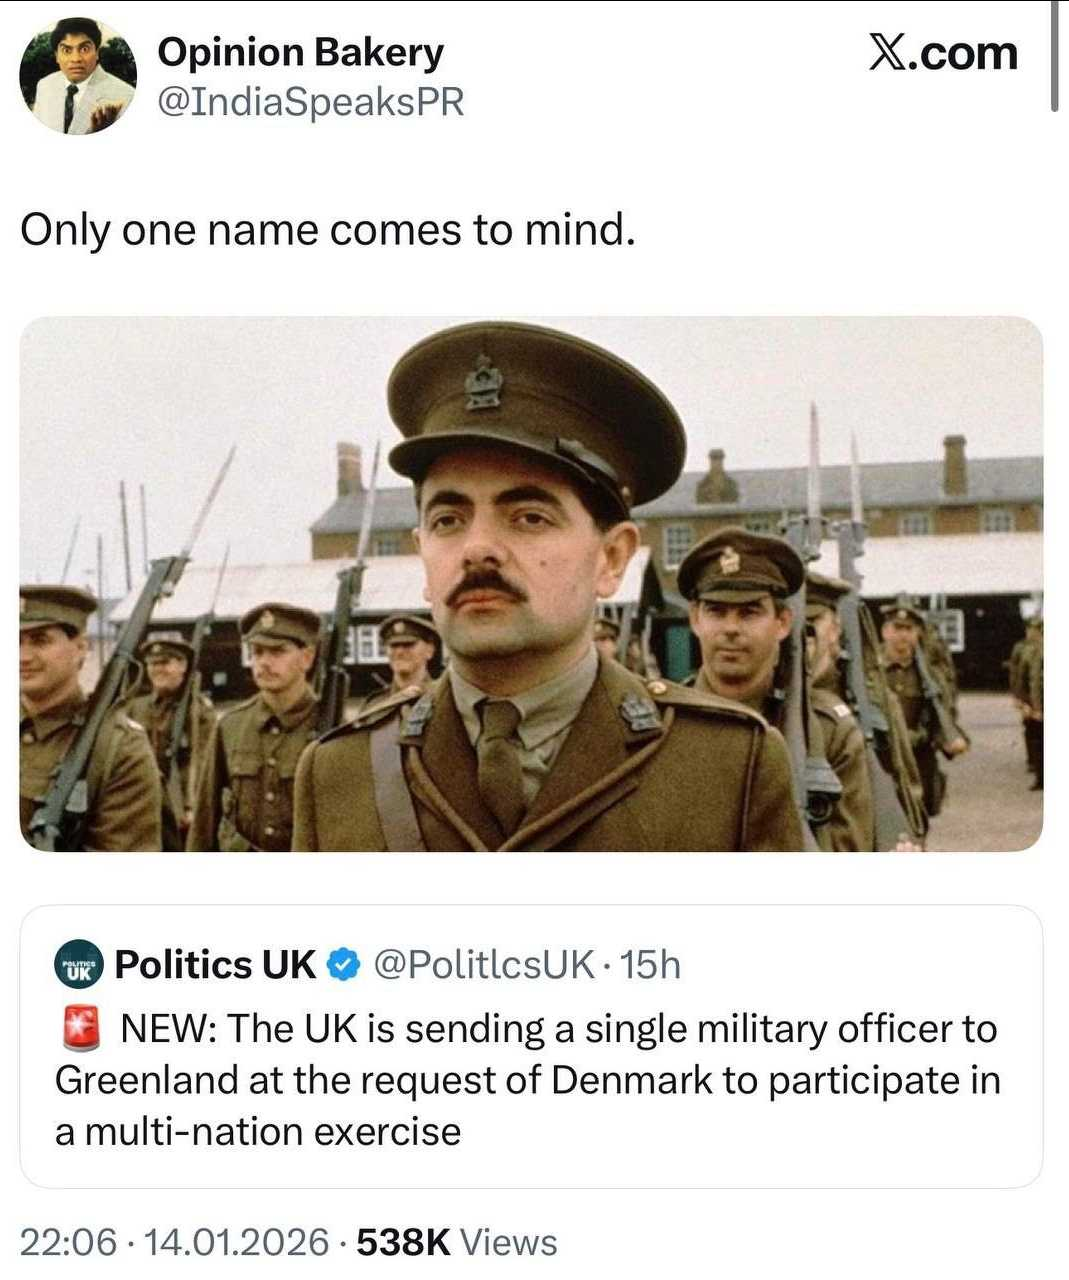Click the Views label
The image size is (1069, 1280).
[509, 1242]
